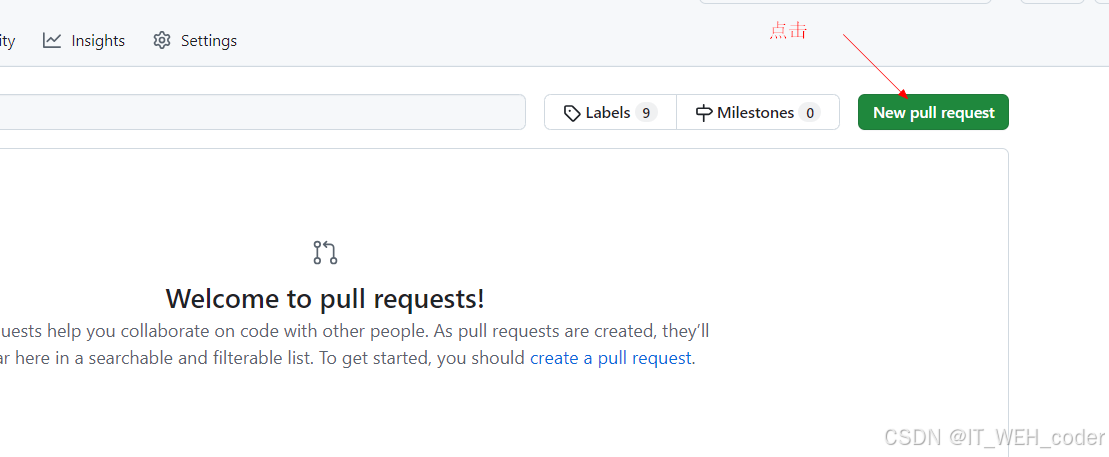The height and width of the screenshot is (457, 1109).
Task: Open the Settings tab
Action: [195, 41]
